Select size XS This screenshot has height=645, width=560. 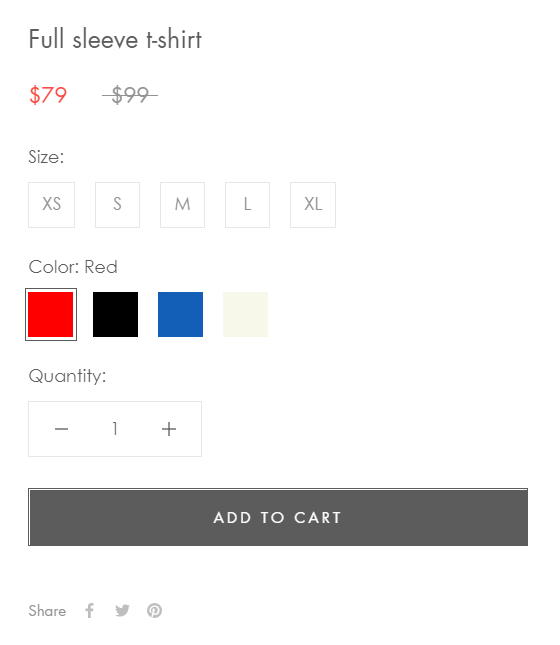pyautogui.click(x=51, y=205)
